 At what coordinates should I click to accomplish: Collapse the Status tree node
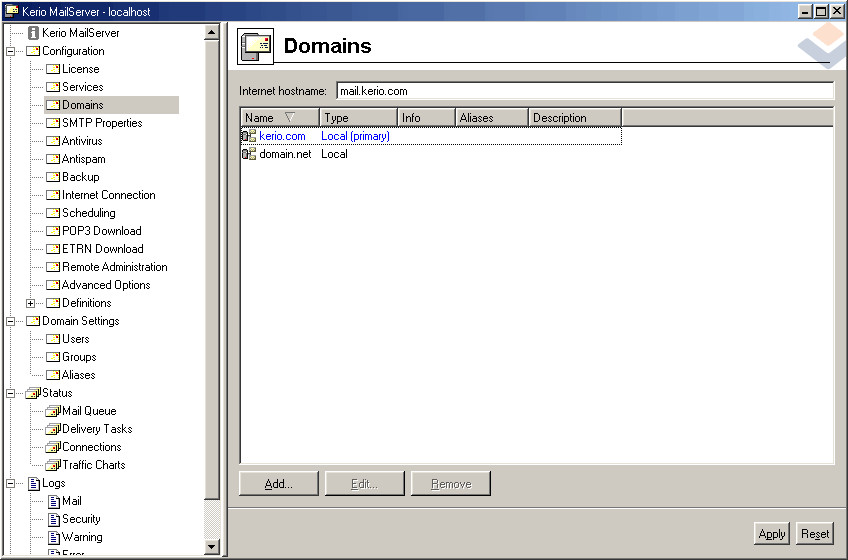click(x=10, y=393)
